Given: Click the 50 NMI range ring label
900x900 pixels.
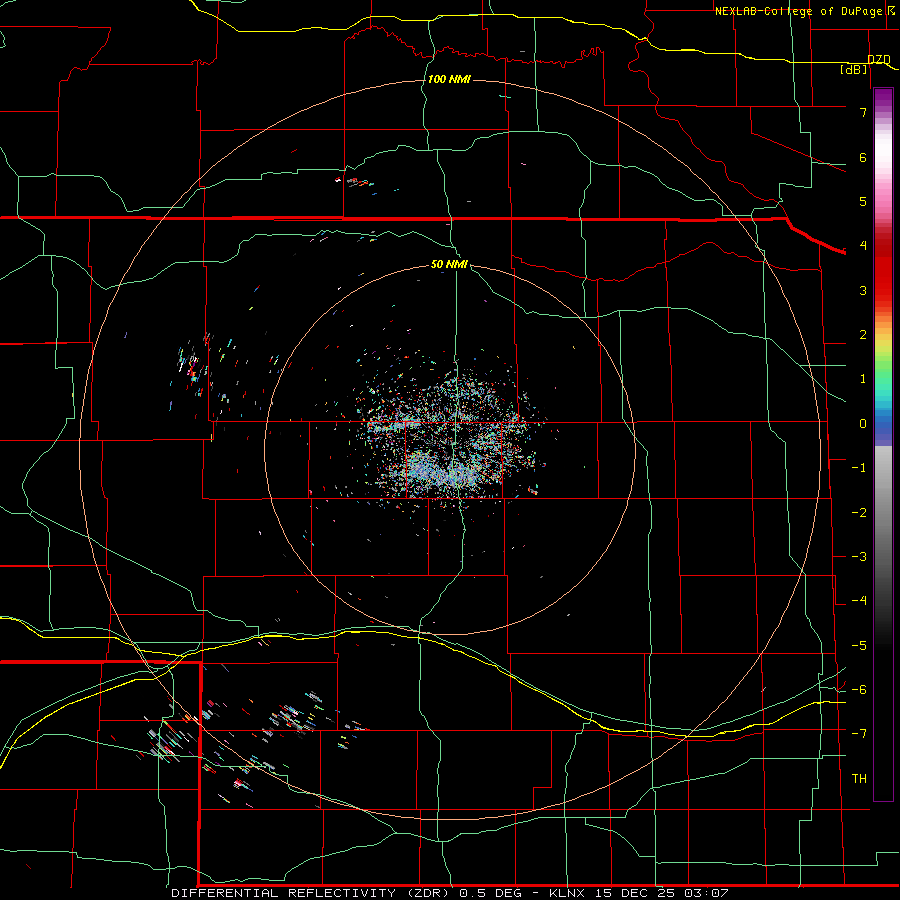Looking at the screenshot, I should click(449, 264).
